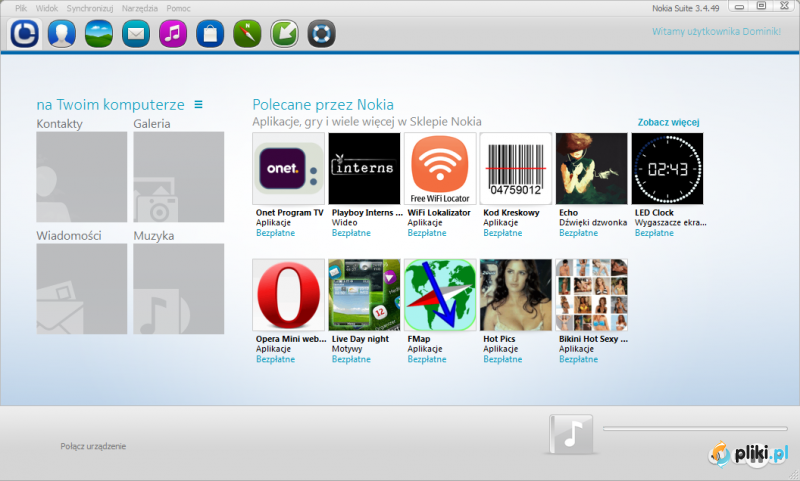Select the Bikini Hot Sexy app thumbnail
The image size is (800, 481).
[591, 295]
